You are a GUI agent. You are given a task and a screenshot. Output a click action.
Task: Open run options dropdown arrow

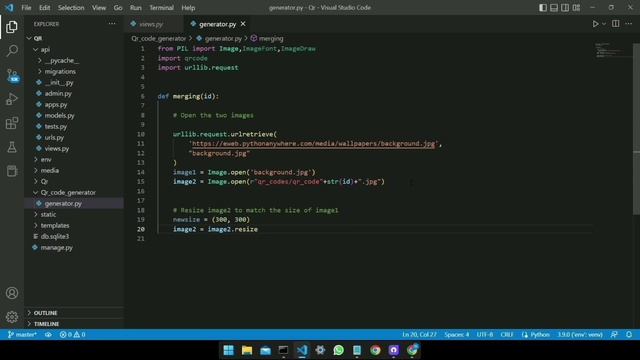(604, 24)
